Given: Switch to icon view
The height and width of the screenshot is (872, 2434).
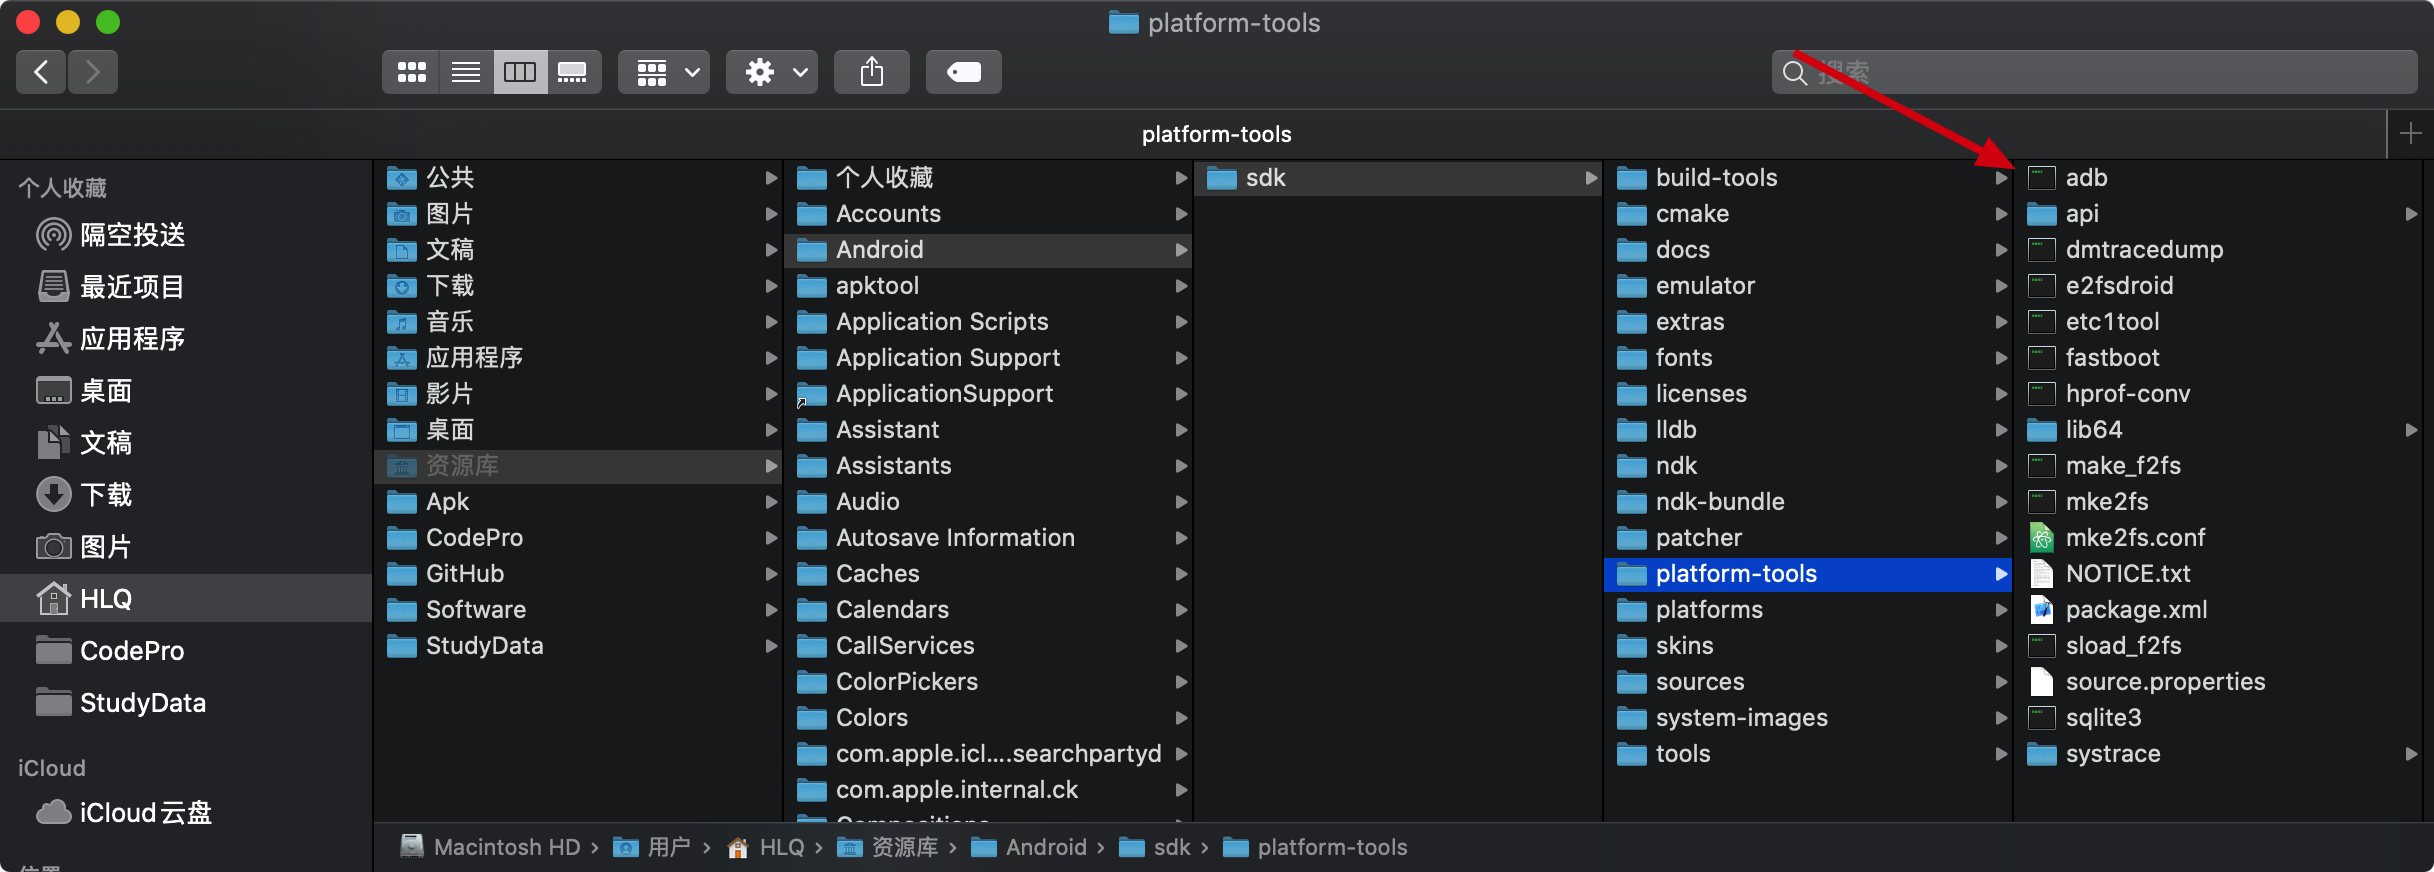Looking at the screenshot, I should (411, 72).
